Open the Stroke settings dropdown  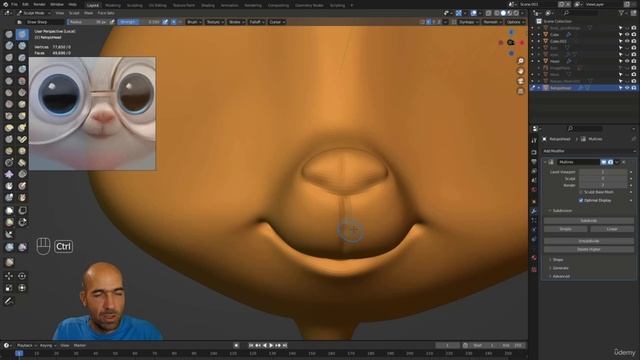[236, 22]
